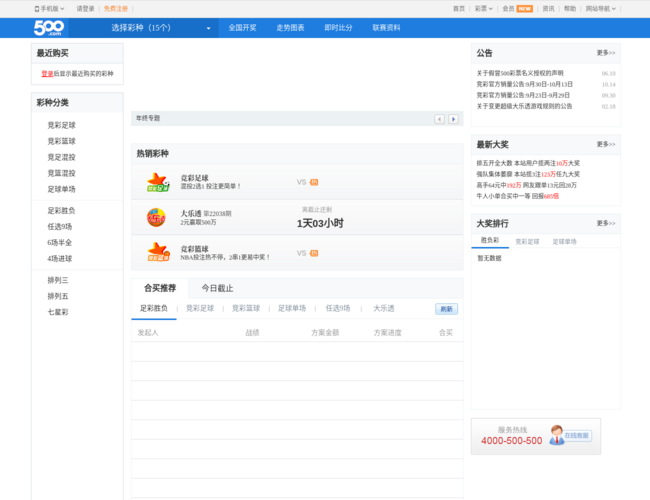Select the 胜负彩 tab in 大奖排行
Viewport: 650px width, 500px height.
click(x=490, y=240)
